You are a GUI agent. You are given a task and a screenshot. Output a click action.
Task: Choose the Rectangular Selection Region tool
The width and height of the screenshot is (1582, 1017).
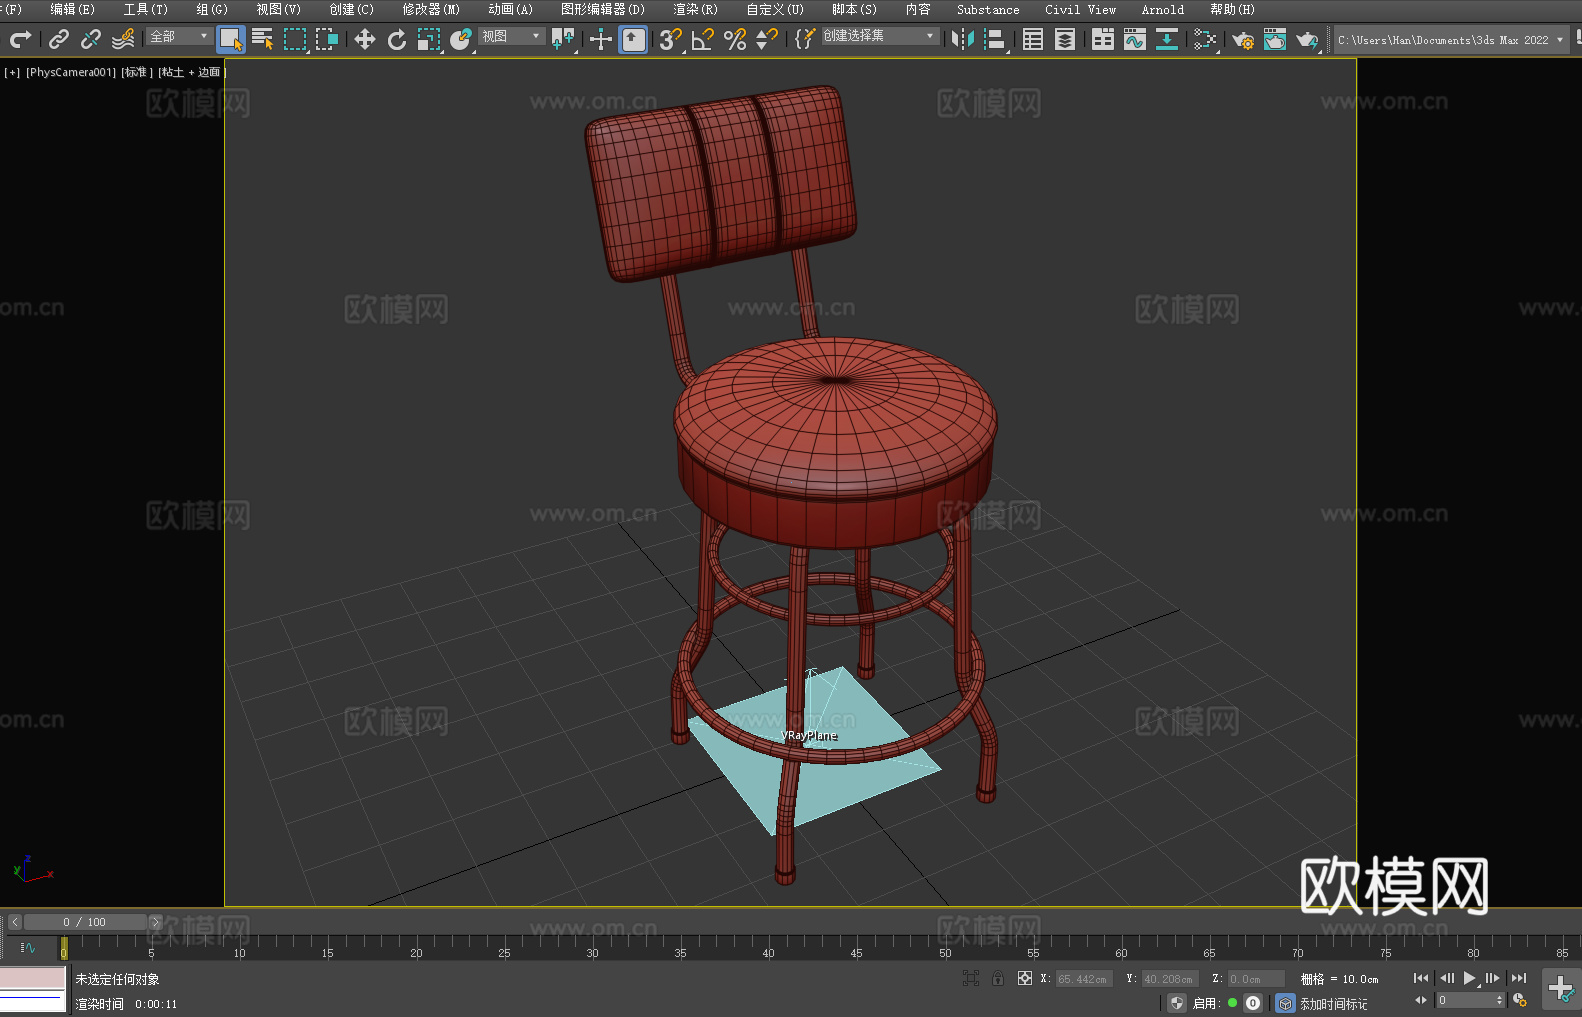point(295,39)
